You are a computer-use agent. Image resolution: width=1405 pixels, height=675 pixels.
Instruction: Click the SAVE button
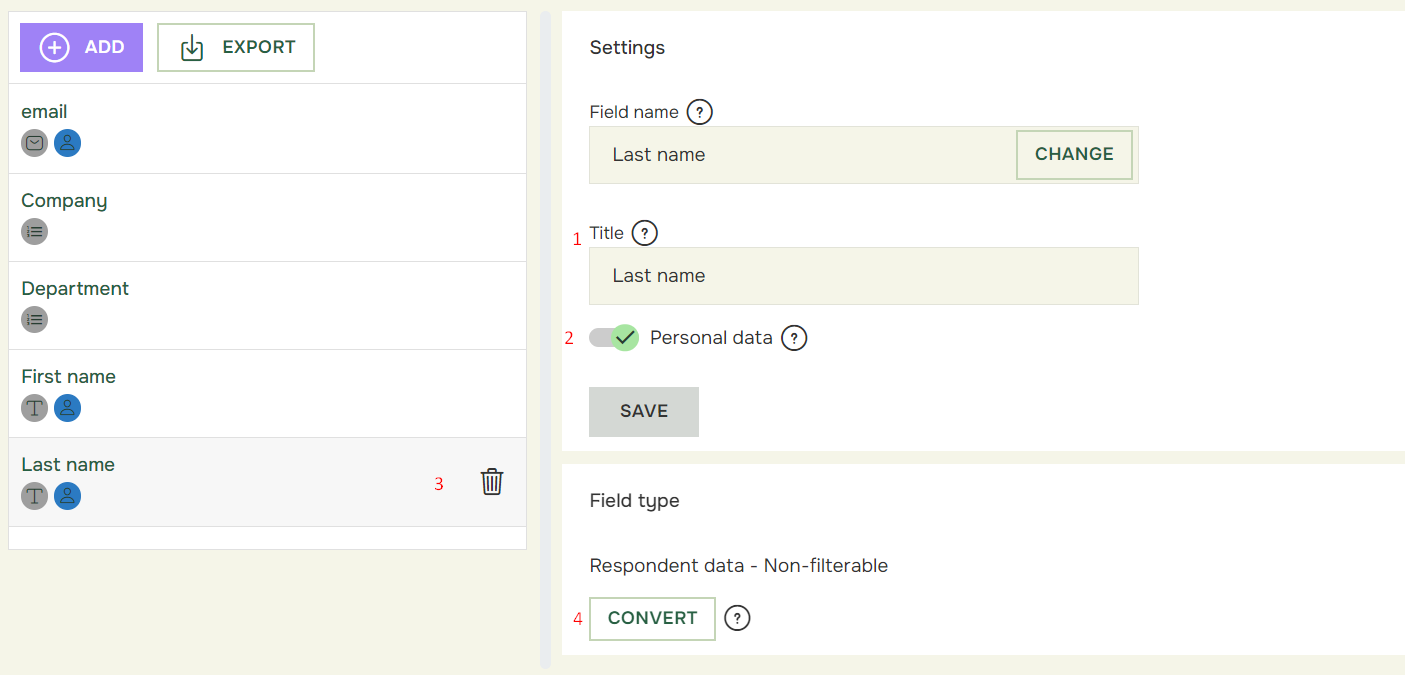pos(644,412)
